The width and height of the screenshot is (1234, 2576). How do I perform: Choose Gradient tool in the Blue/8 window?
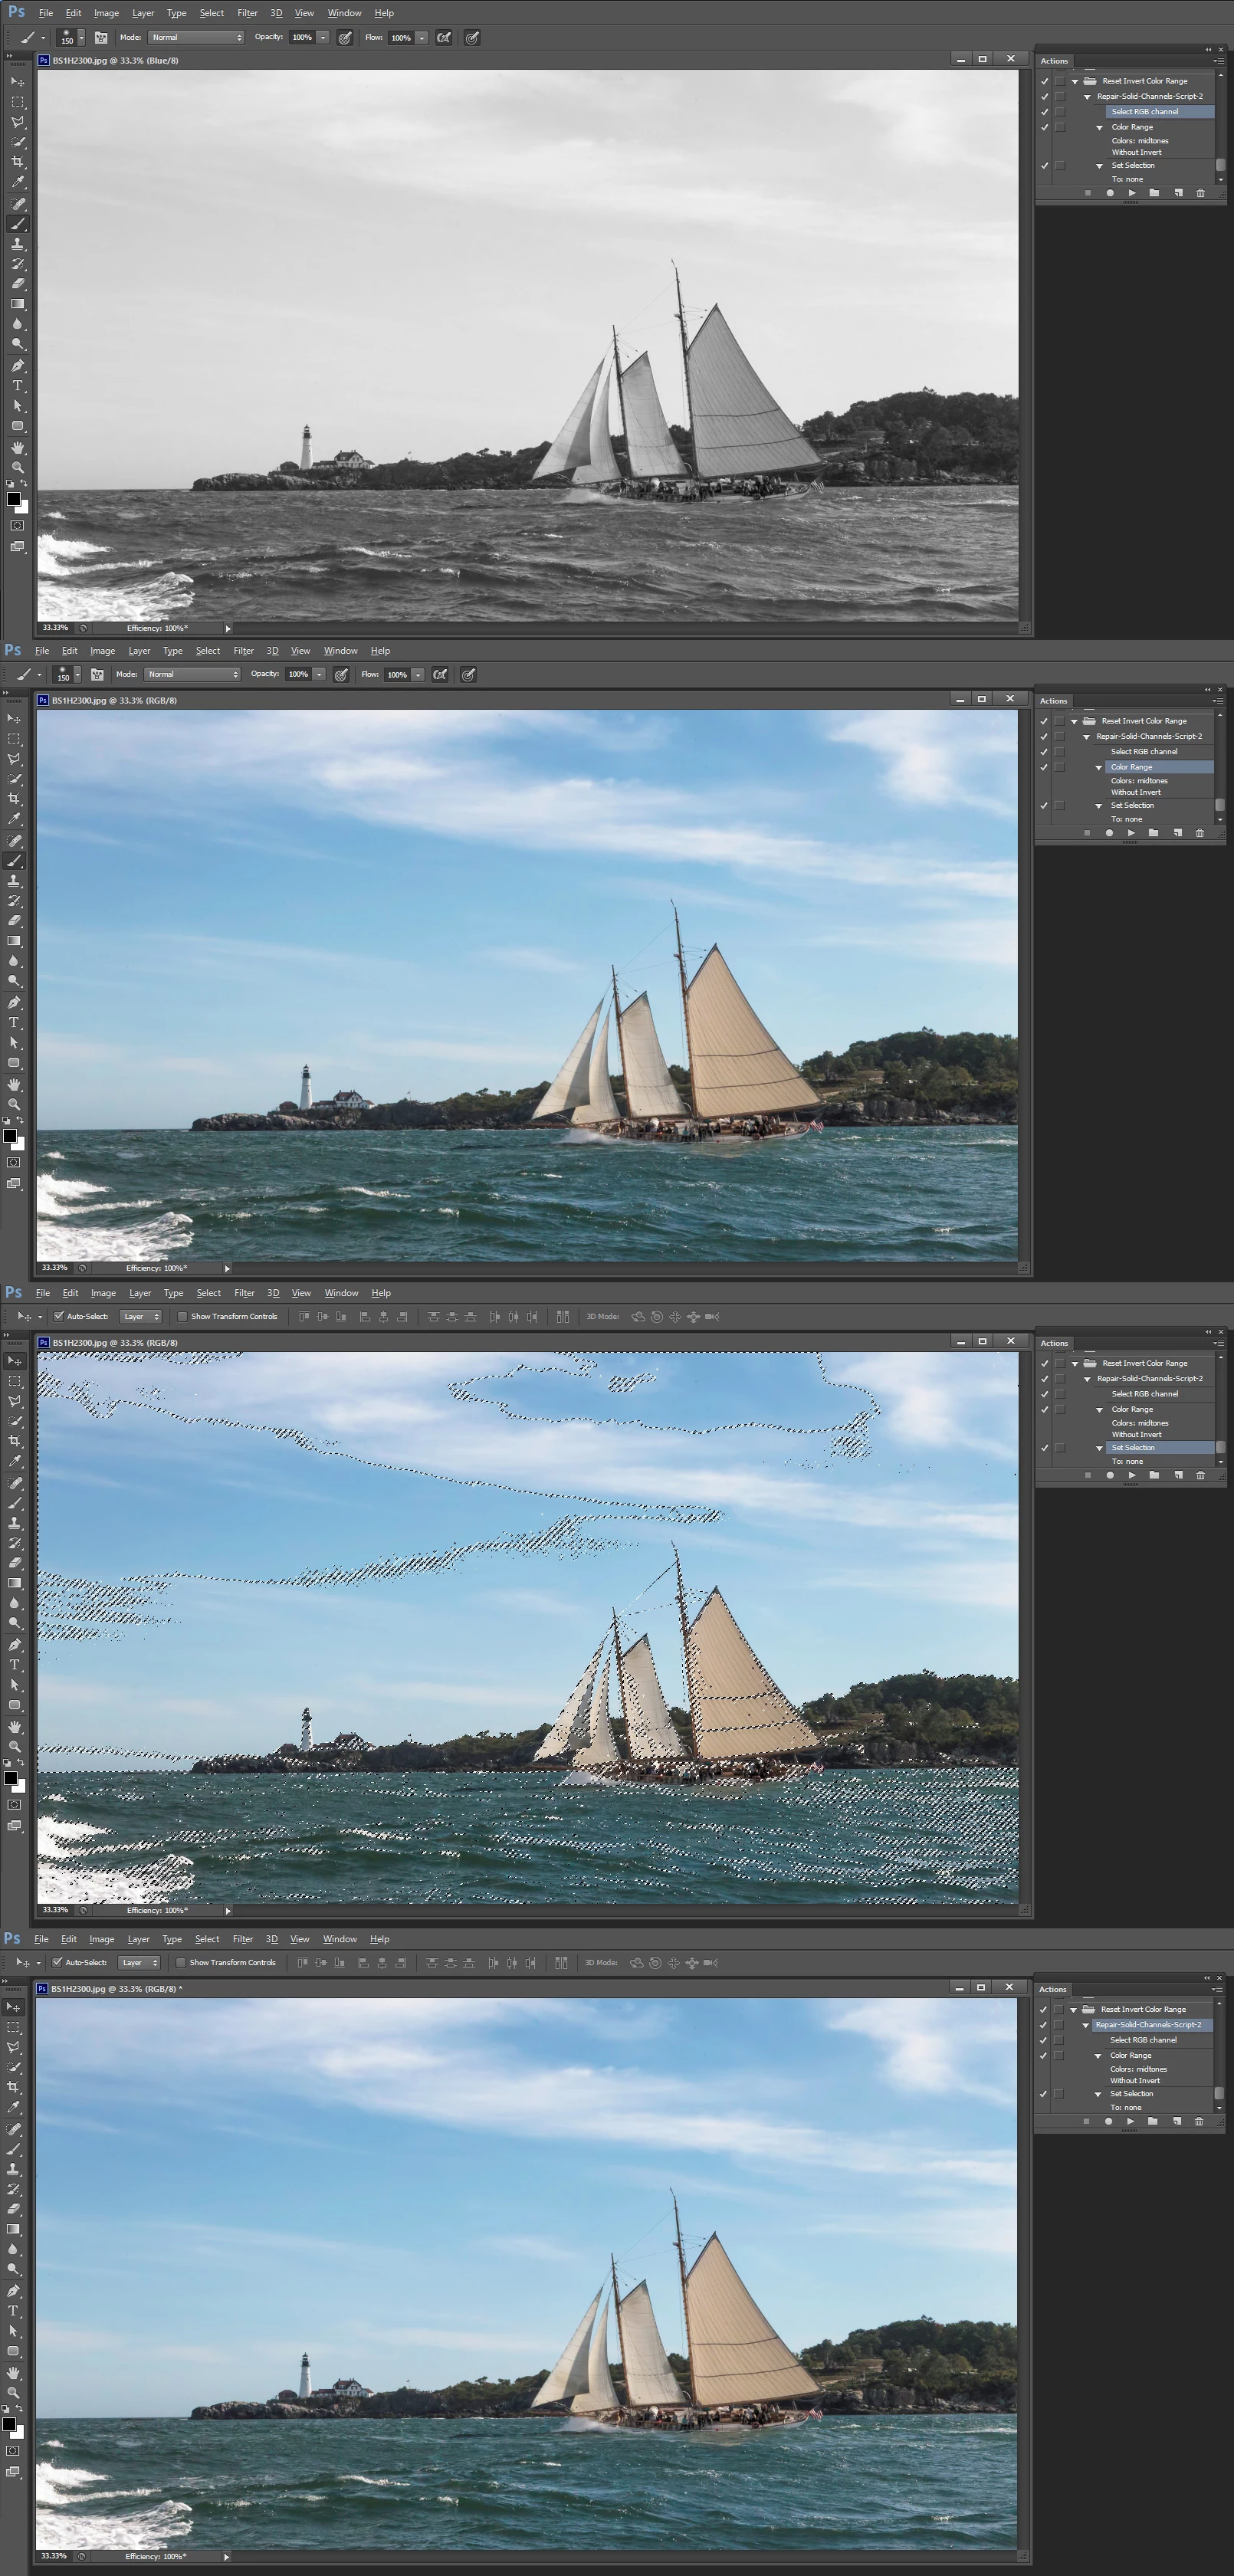click(x=17, y=304)
